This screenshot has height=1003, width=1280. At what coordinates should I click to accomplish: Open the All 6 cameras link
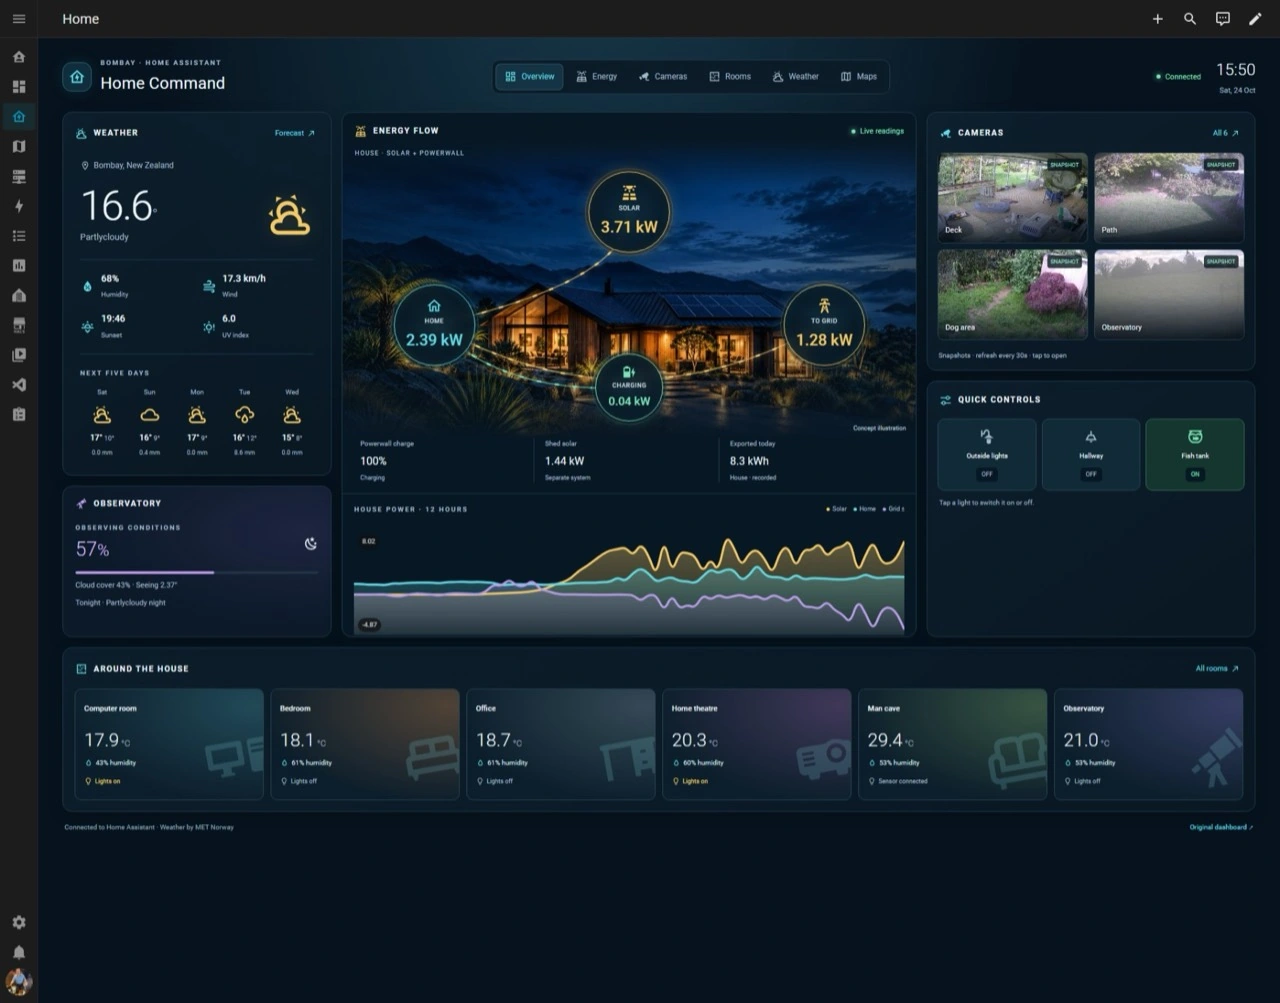tap(1226, 133)
